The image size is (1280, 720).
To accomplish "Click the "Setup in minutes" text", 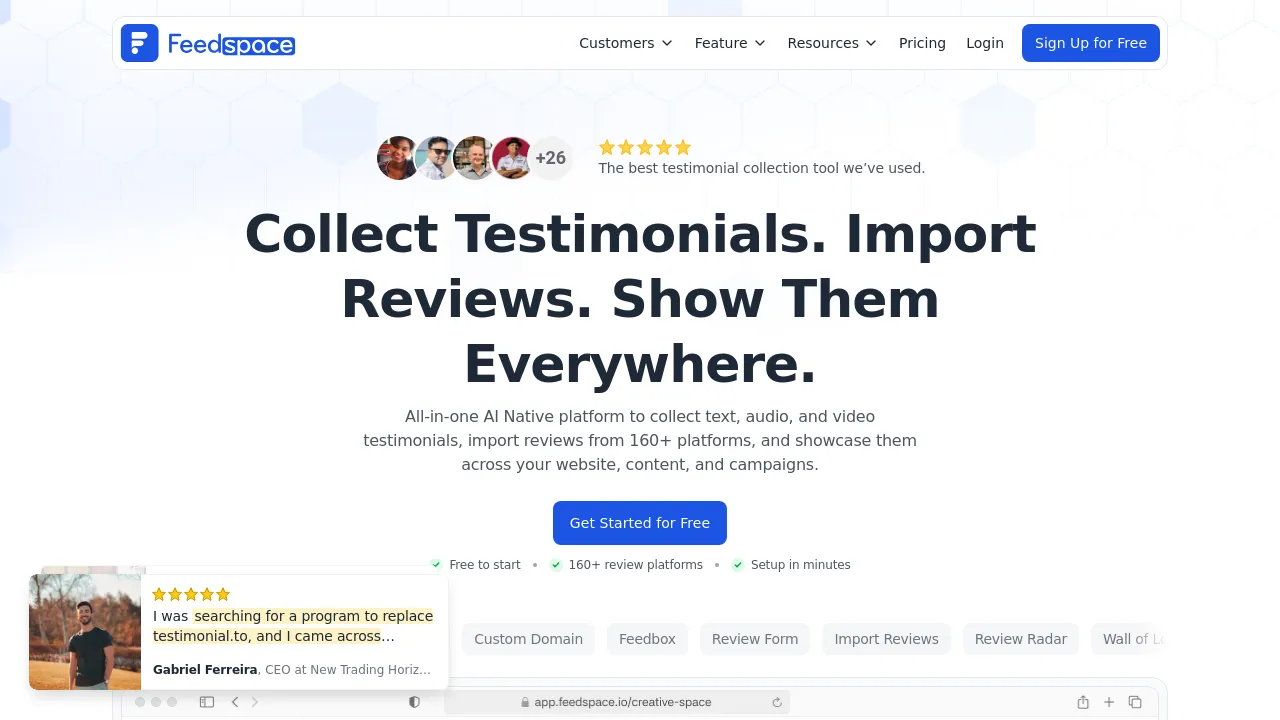I will 801,565.
